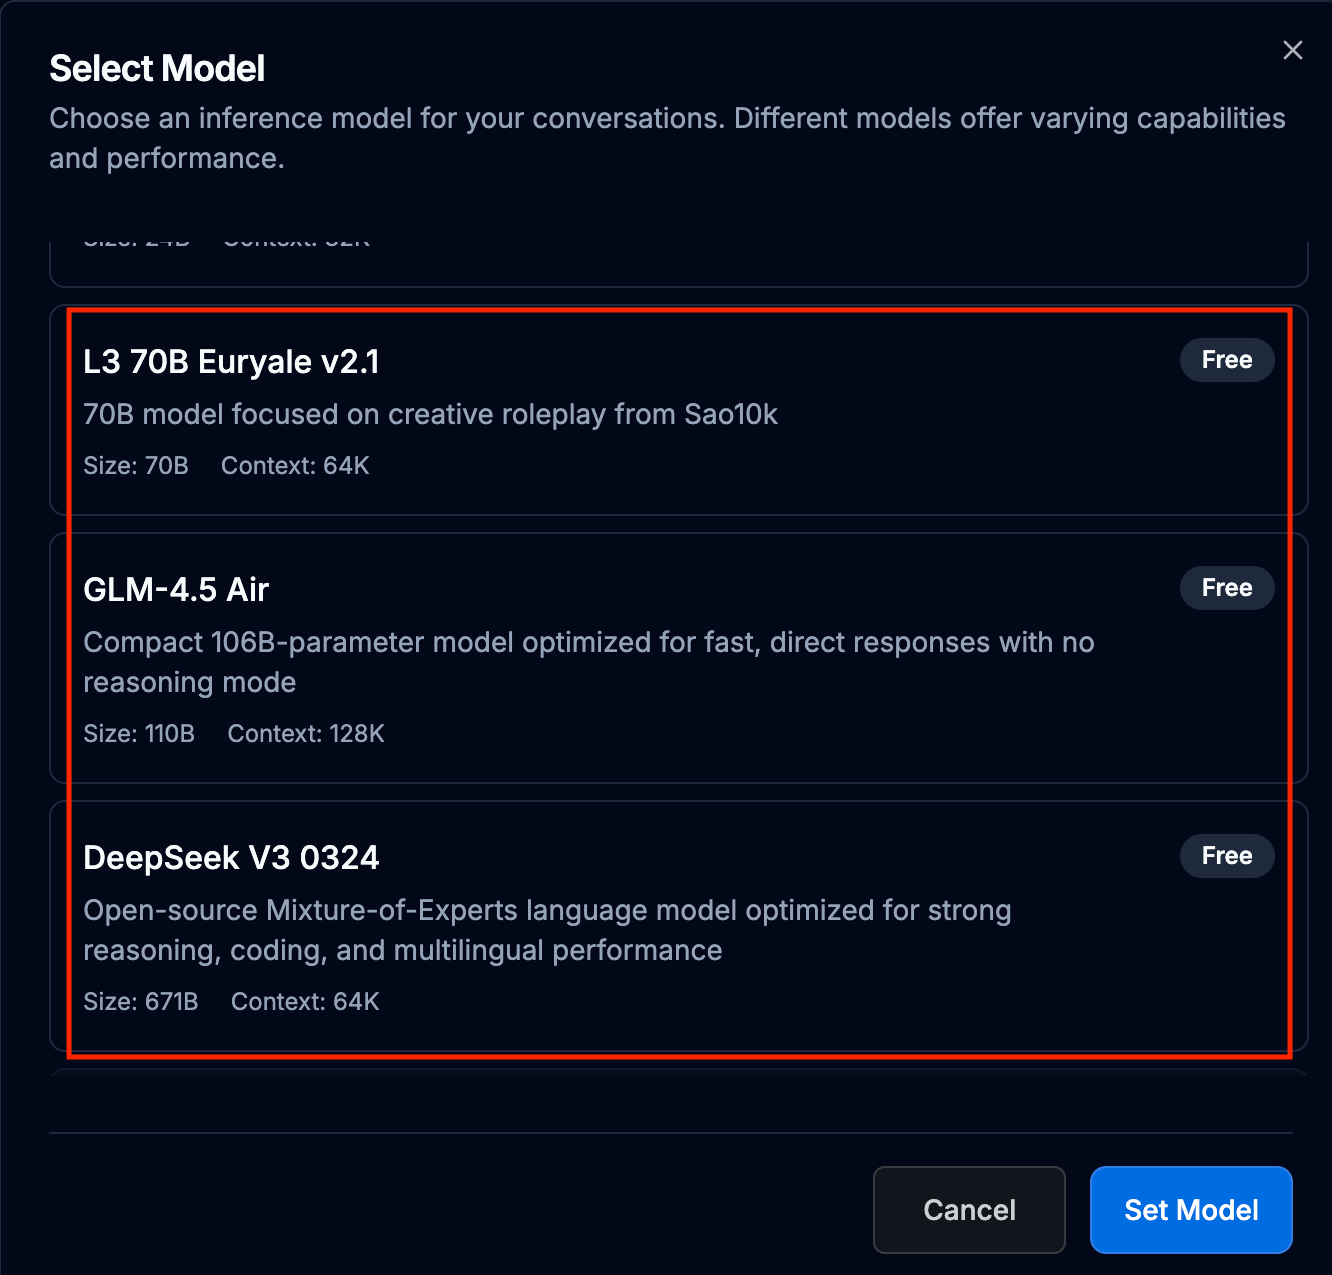1332x1275 pixels.
Task: Click the Context: 128K label
Action: (x=306, y=734)
